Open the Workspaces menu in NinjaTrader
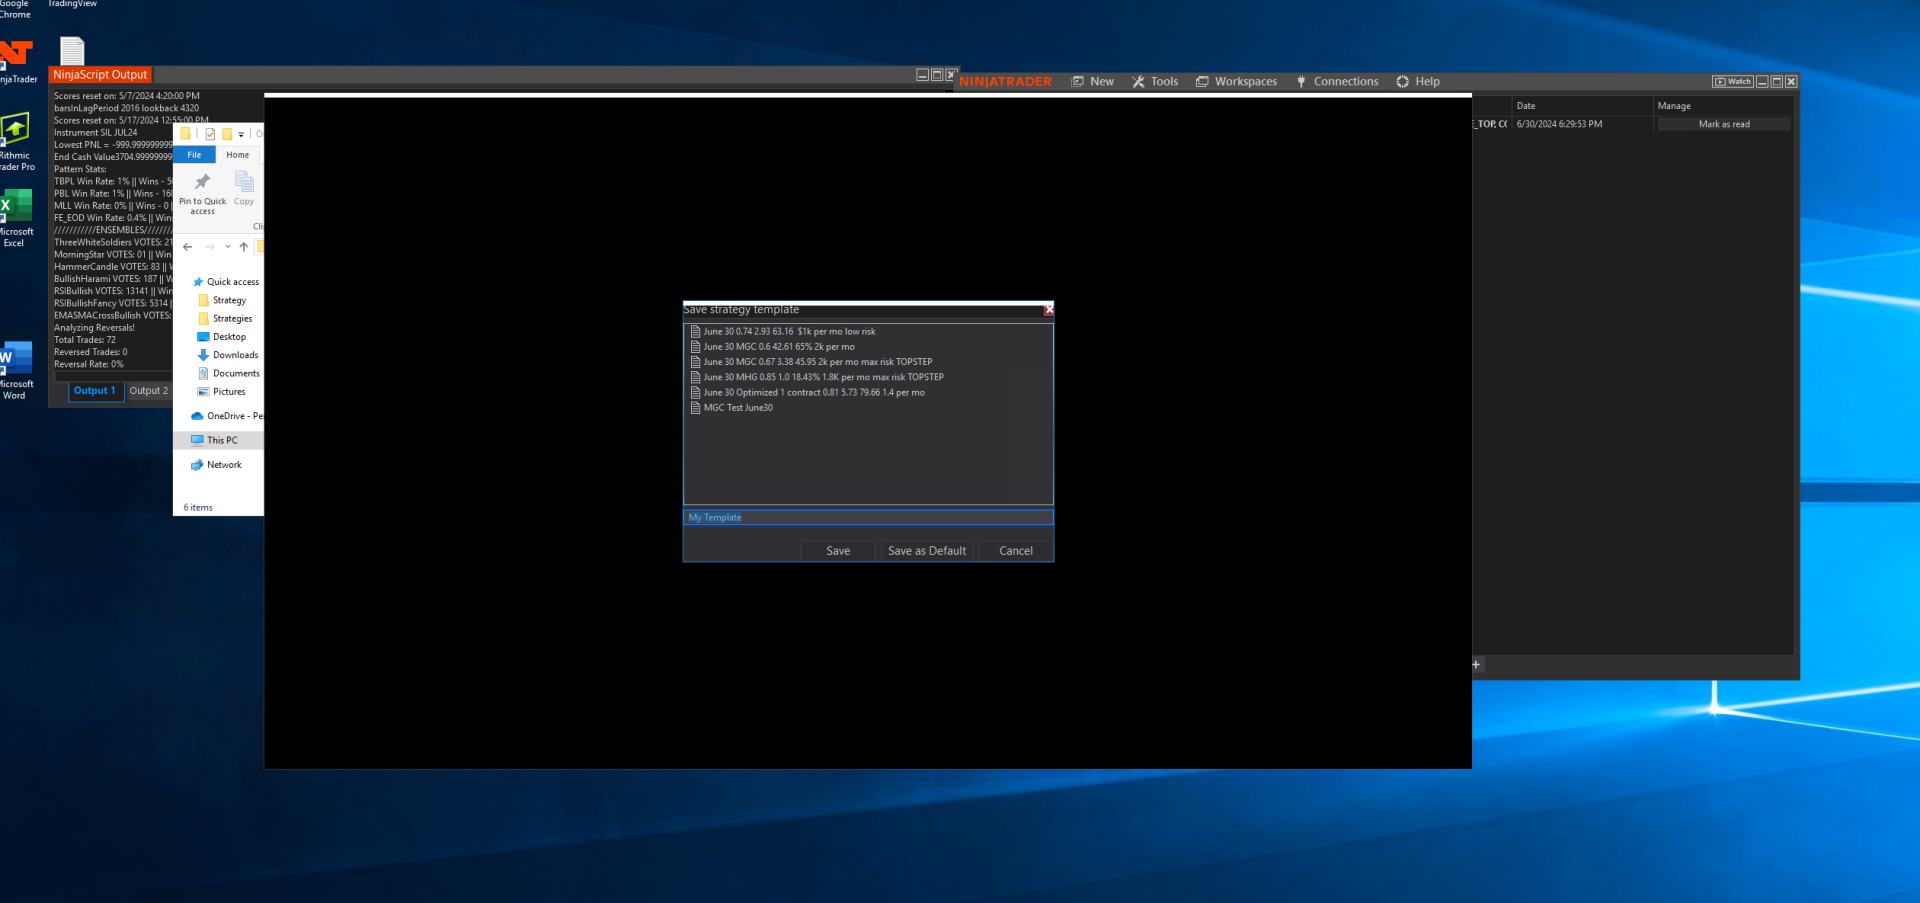 point(1237,82)
